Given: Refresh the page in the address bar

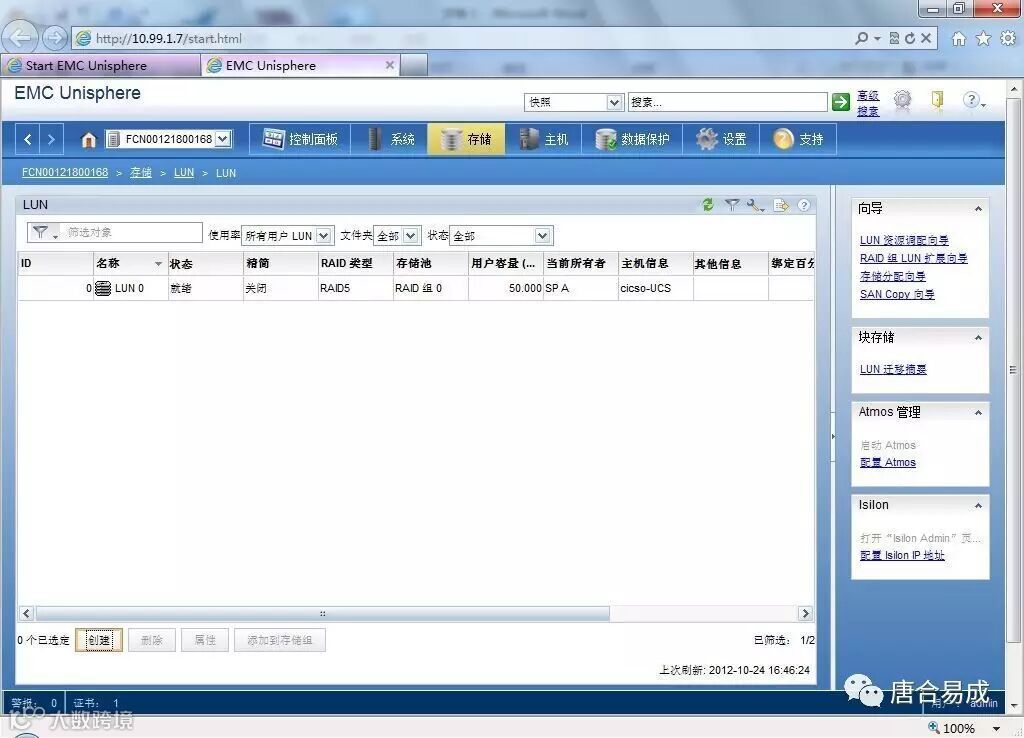Looking at the screenshot, I should 910,39.
